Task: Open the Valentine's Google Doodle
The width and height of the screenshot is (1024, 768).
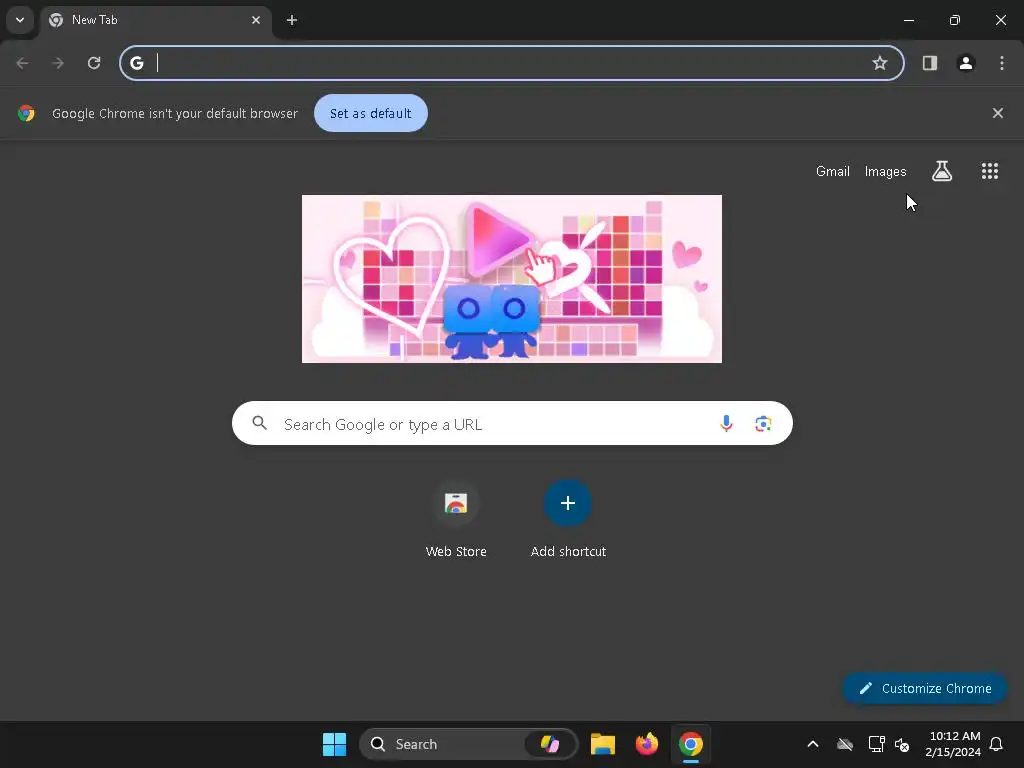Action: click(x=512, y=279)
